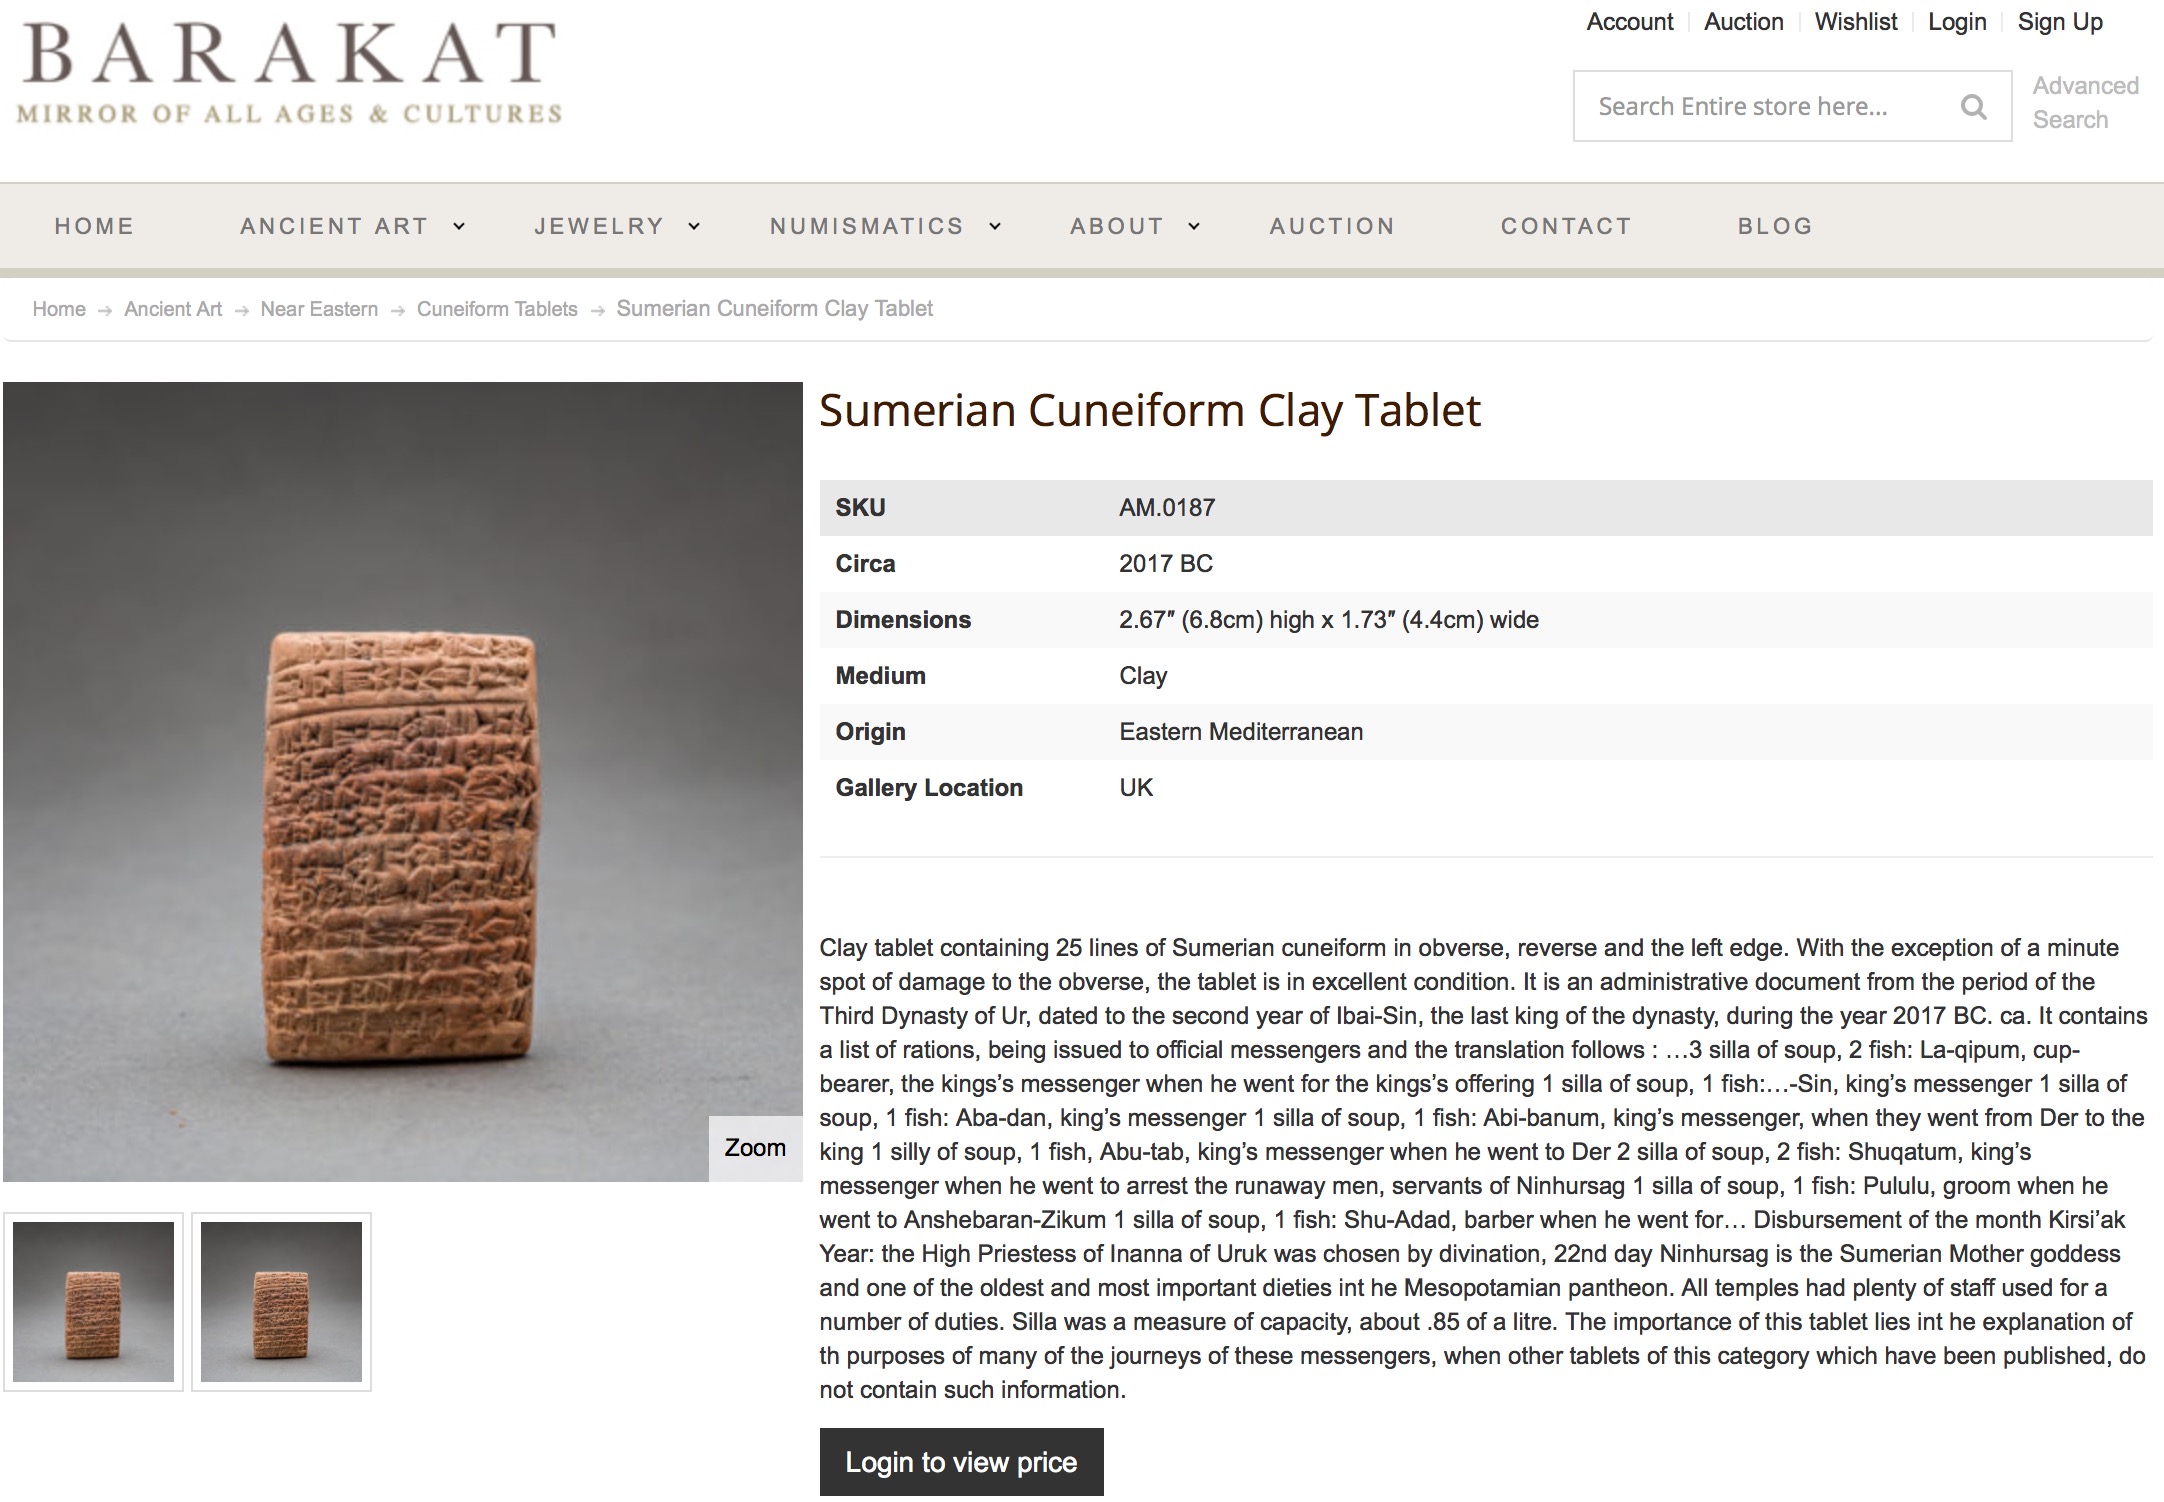Expand the Ancient Art dropdown chevron
Viewport: 2164px width, 1502px height.
pos(459,227)
